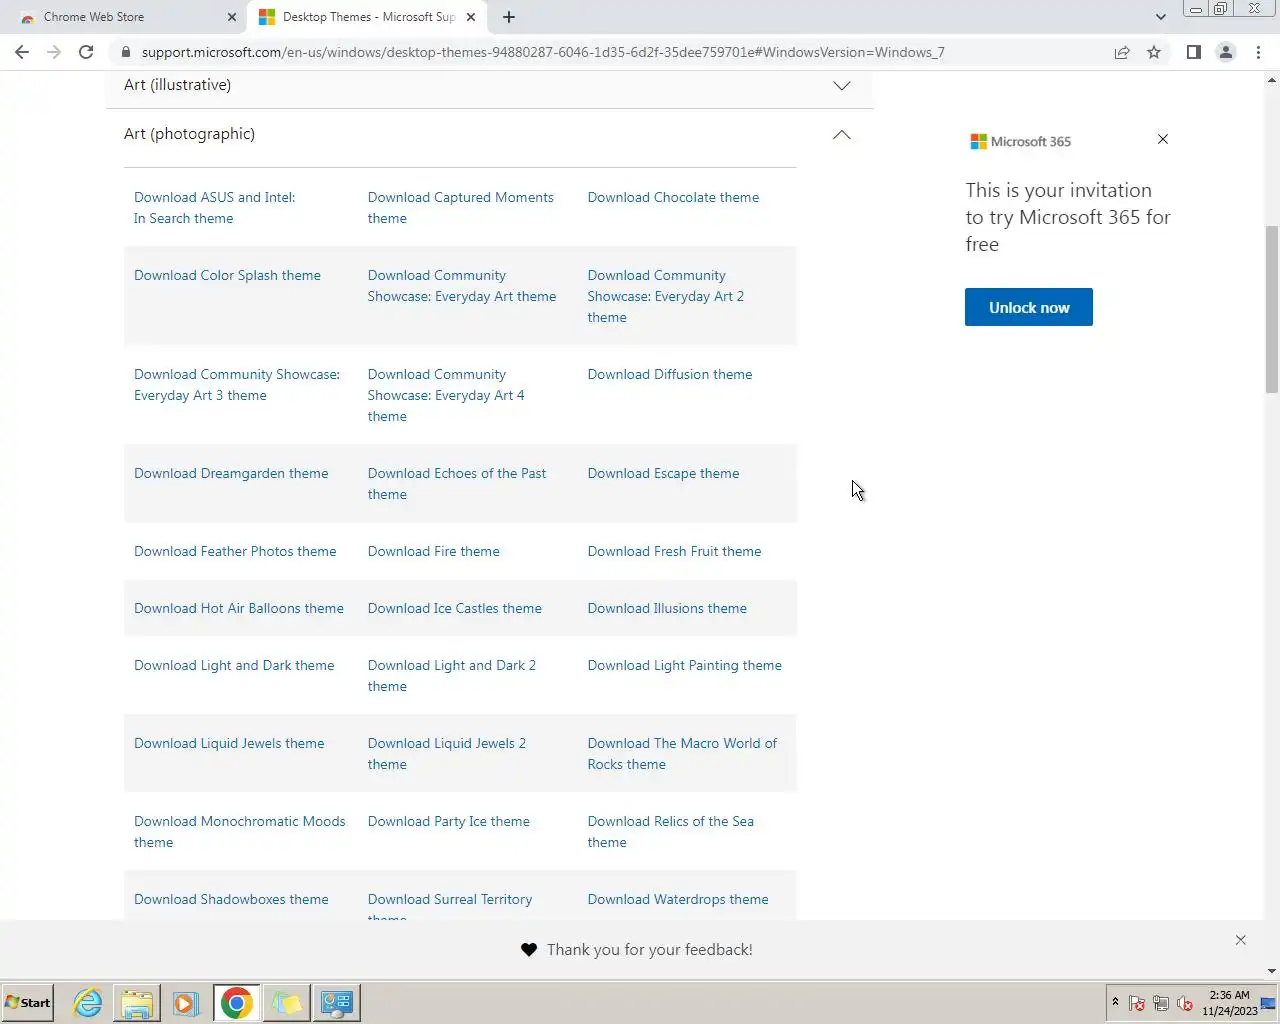Open Download Ice Castles theme link

tap(454, 608)
